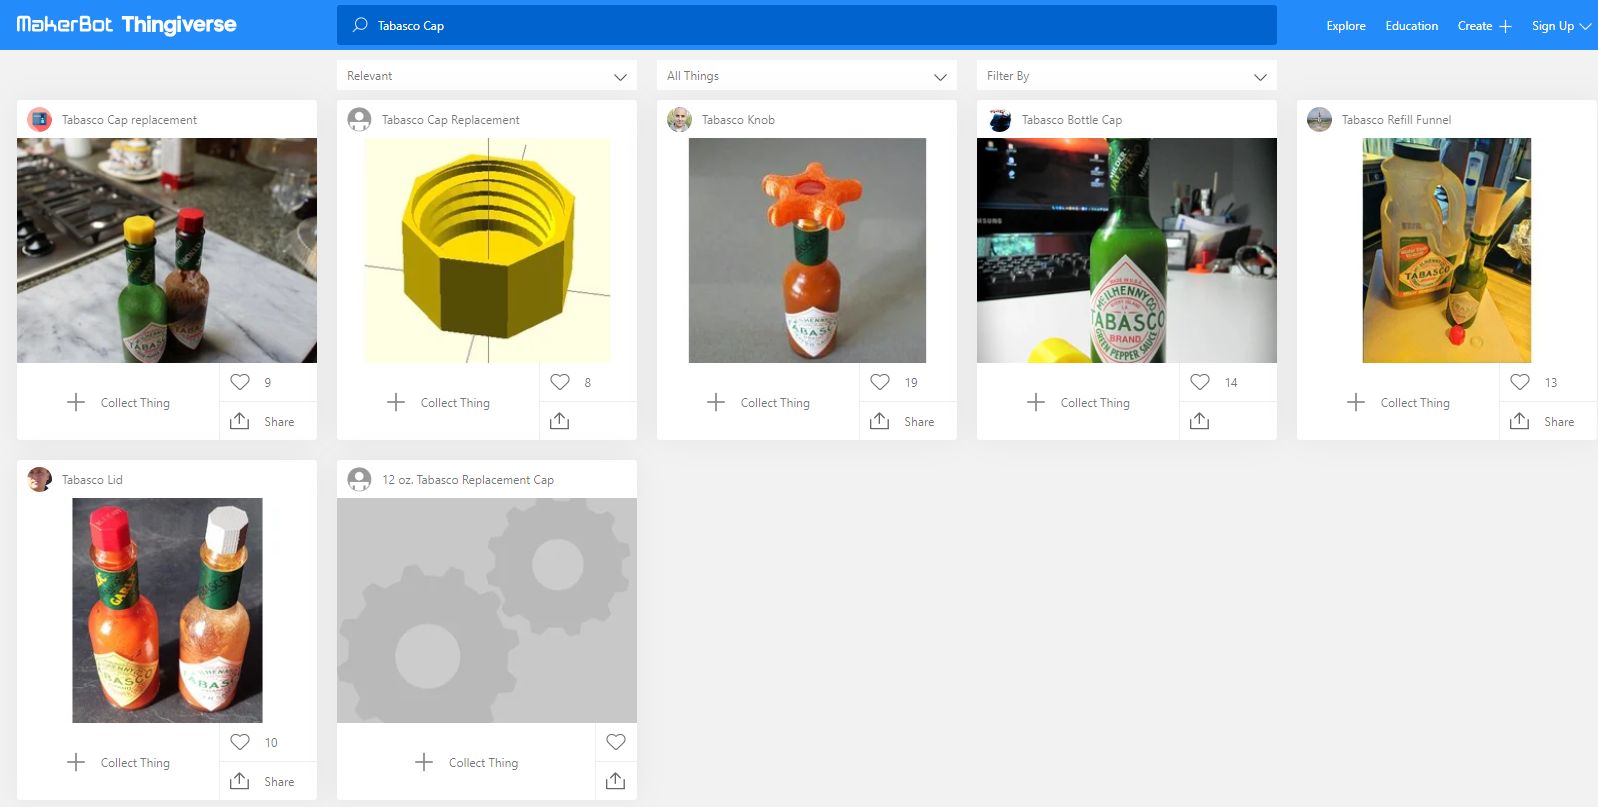Image resolution: width=1598 pixels, height=807 pixels.
Task: Open the Education menu
Action: (1411, 26)
